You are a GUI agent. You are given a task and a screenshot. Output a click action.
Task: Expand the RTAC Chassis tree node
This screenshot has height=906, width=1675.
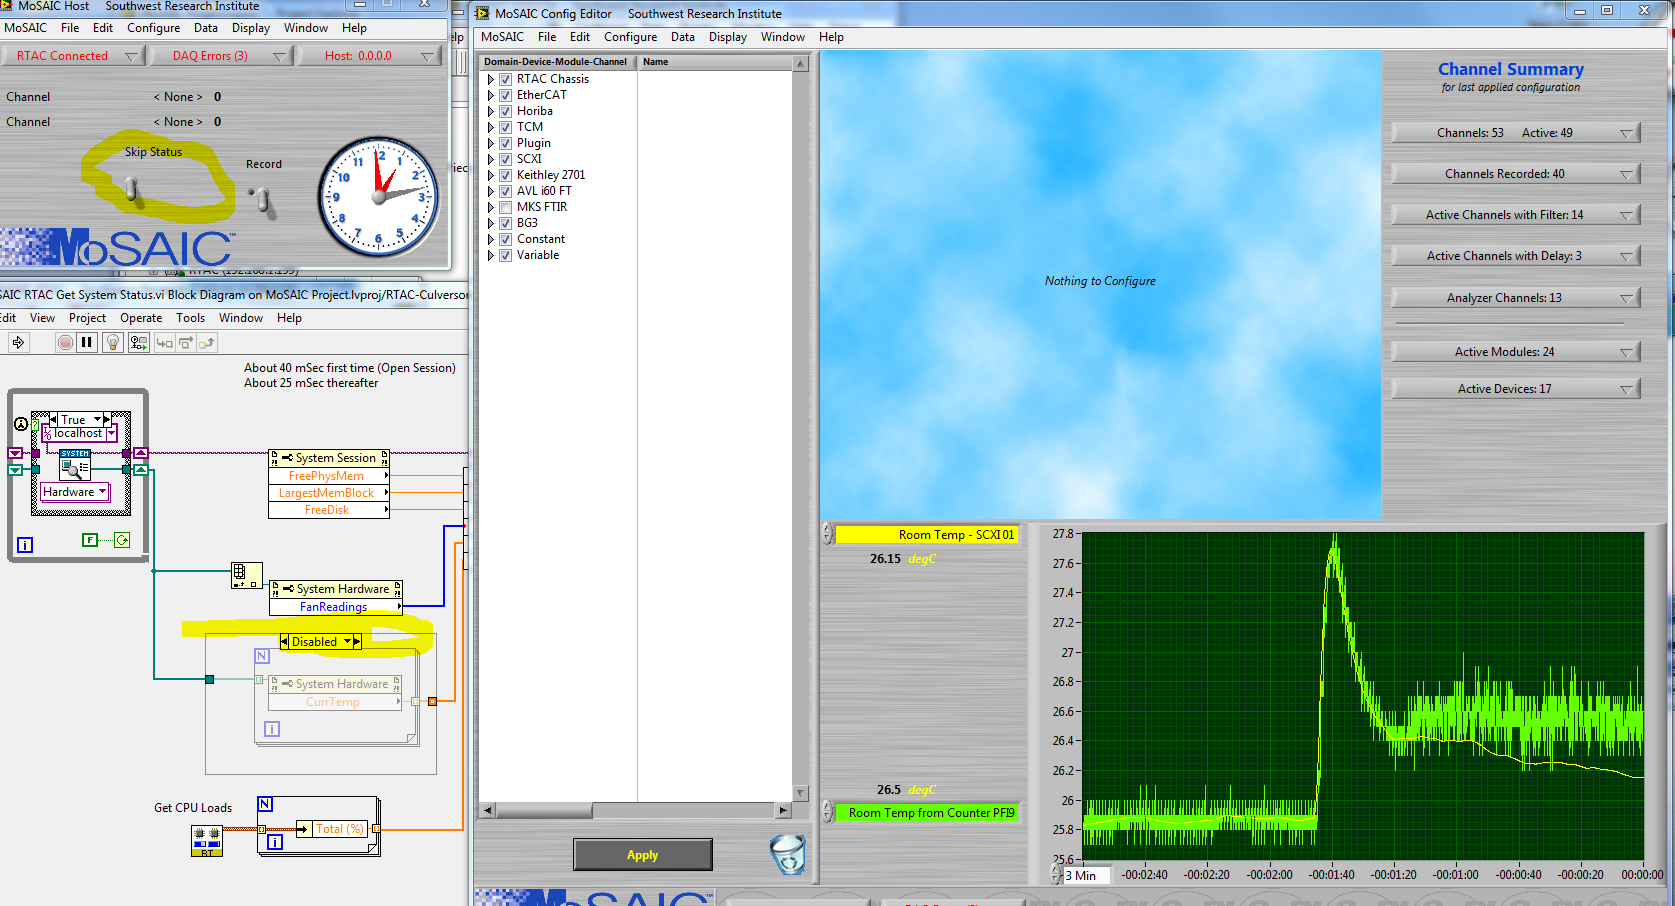point(491,79)
